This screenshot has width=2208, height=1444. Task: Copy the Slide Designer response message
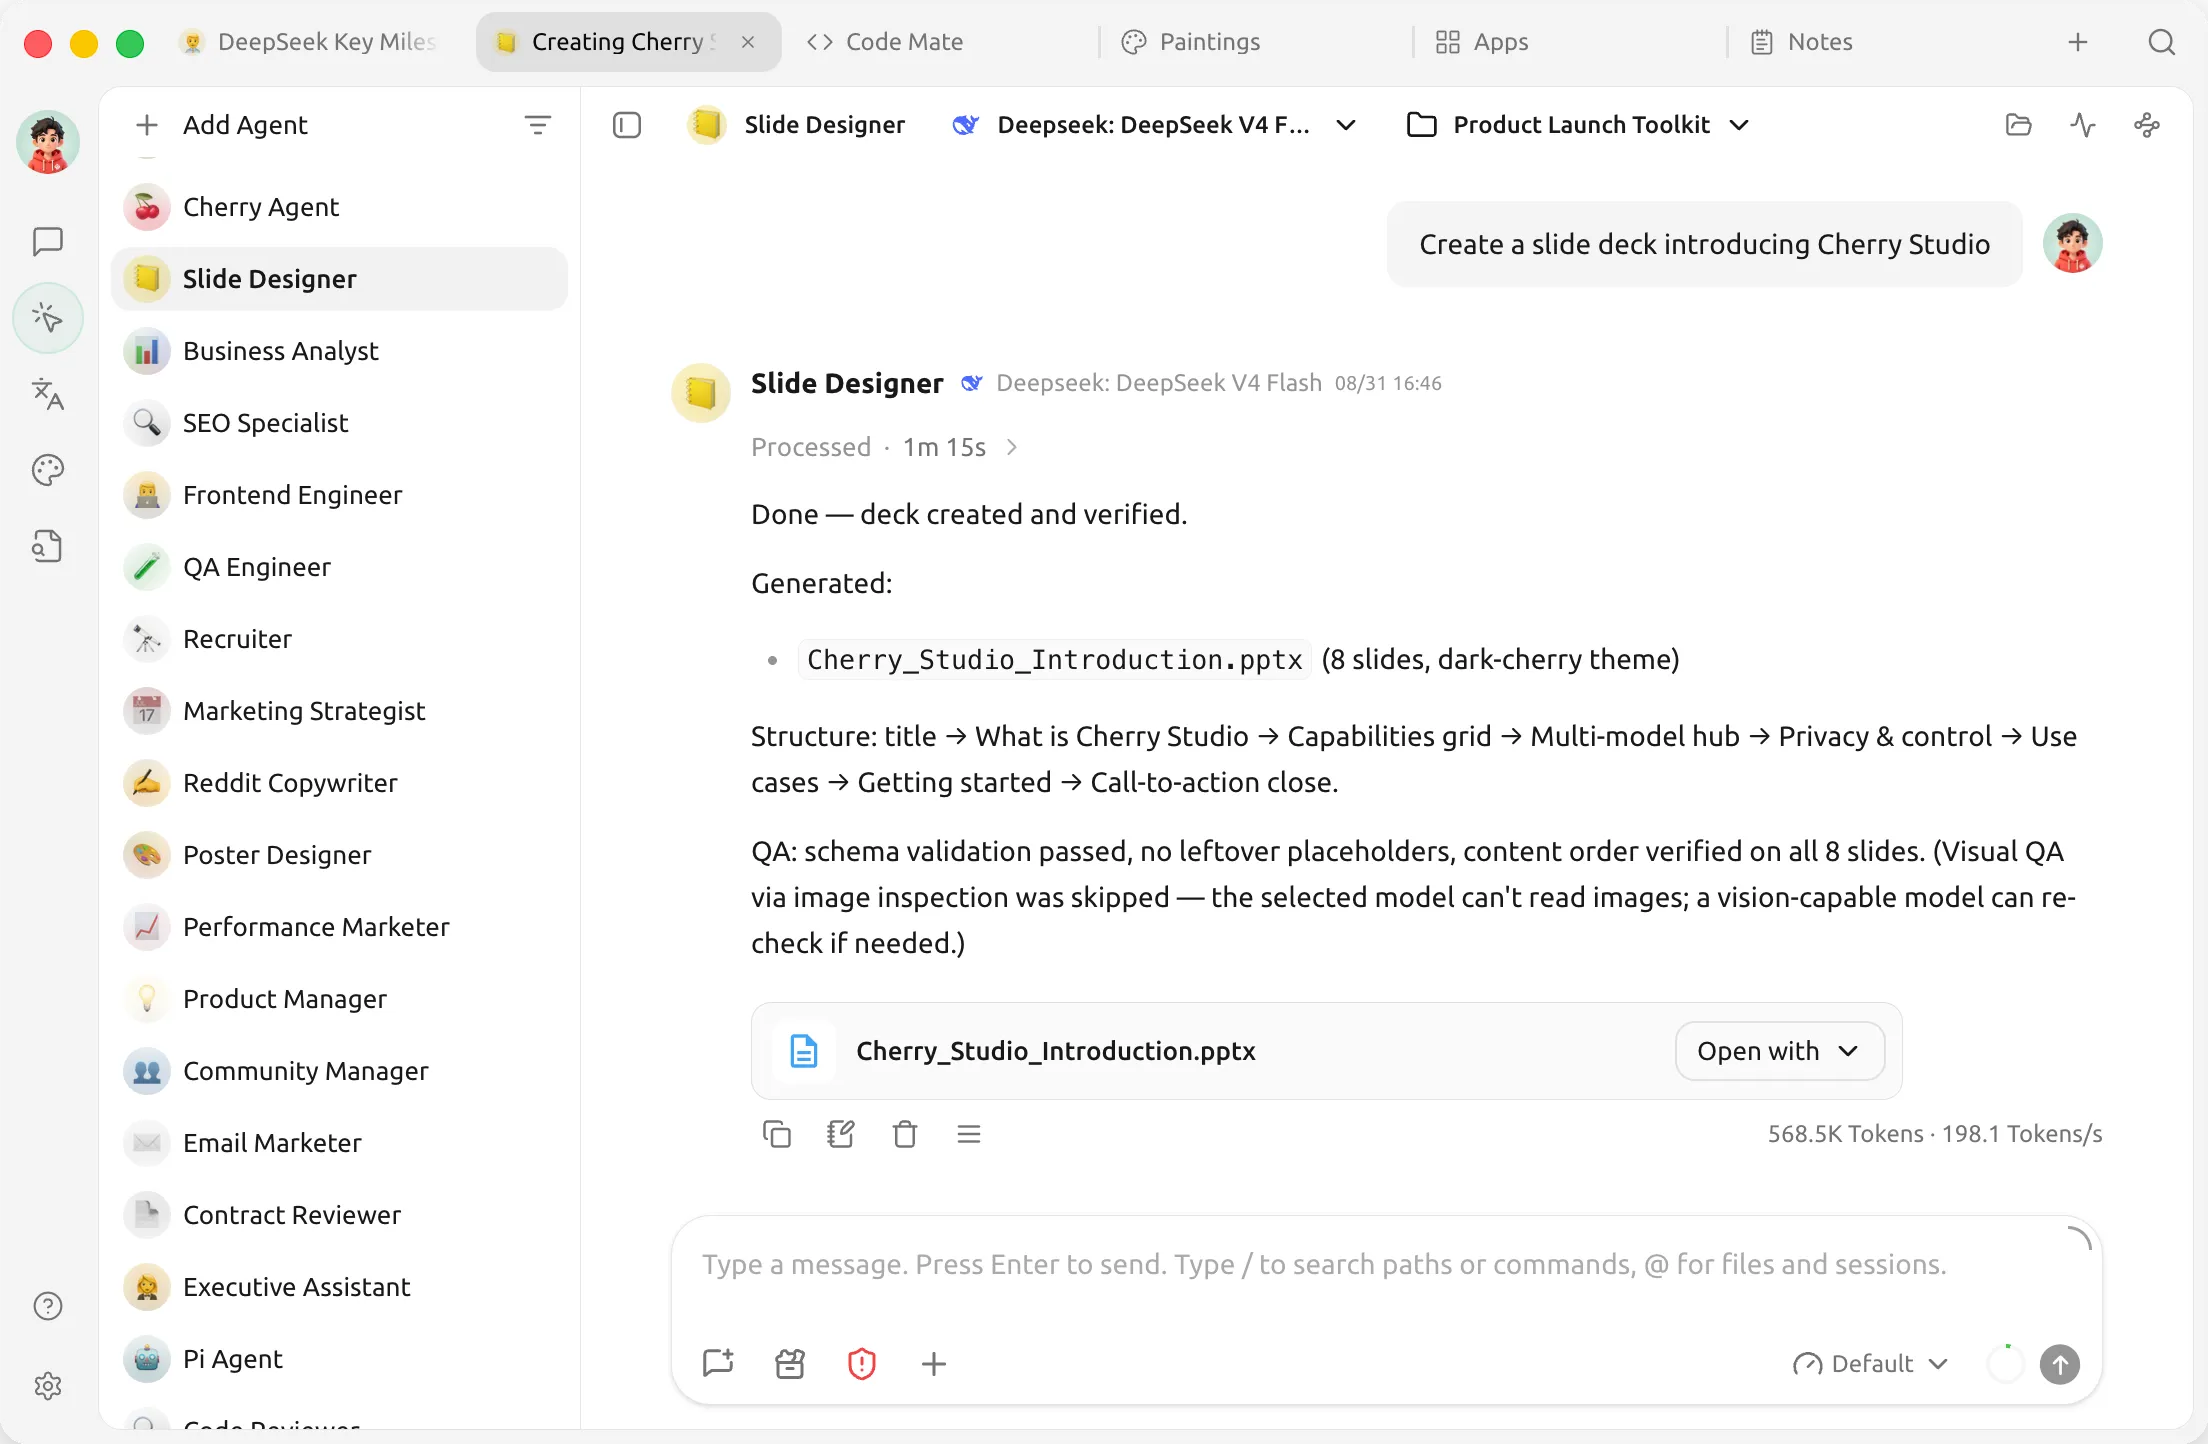tap(776, 1134)
